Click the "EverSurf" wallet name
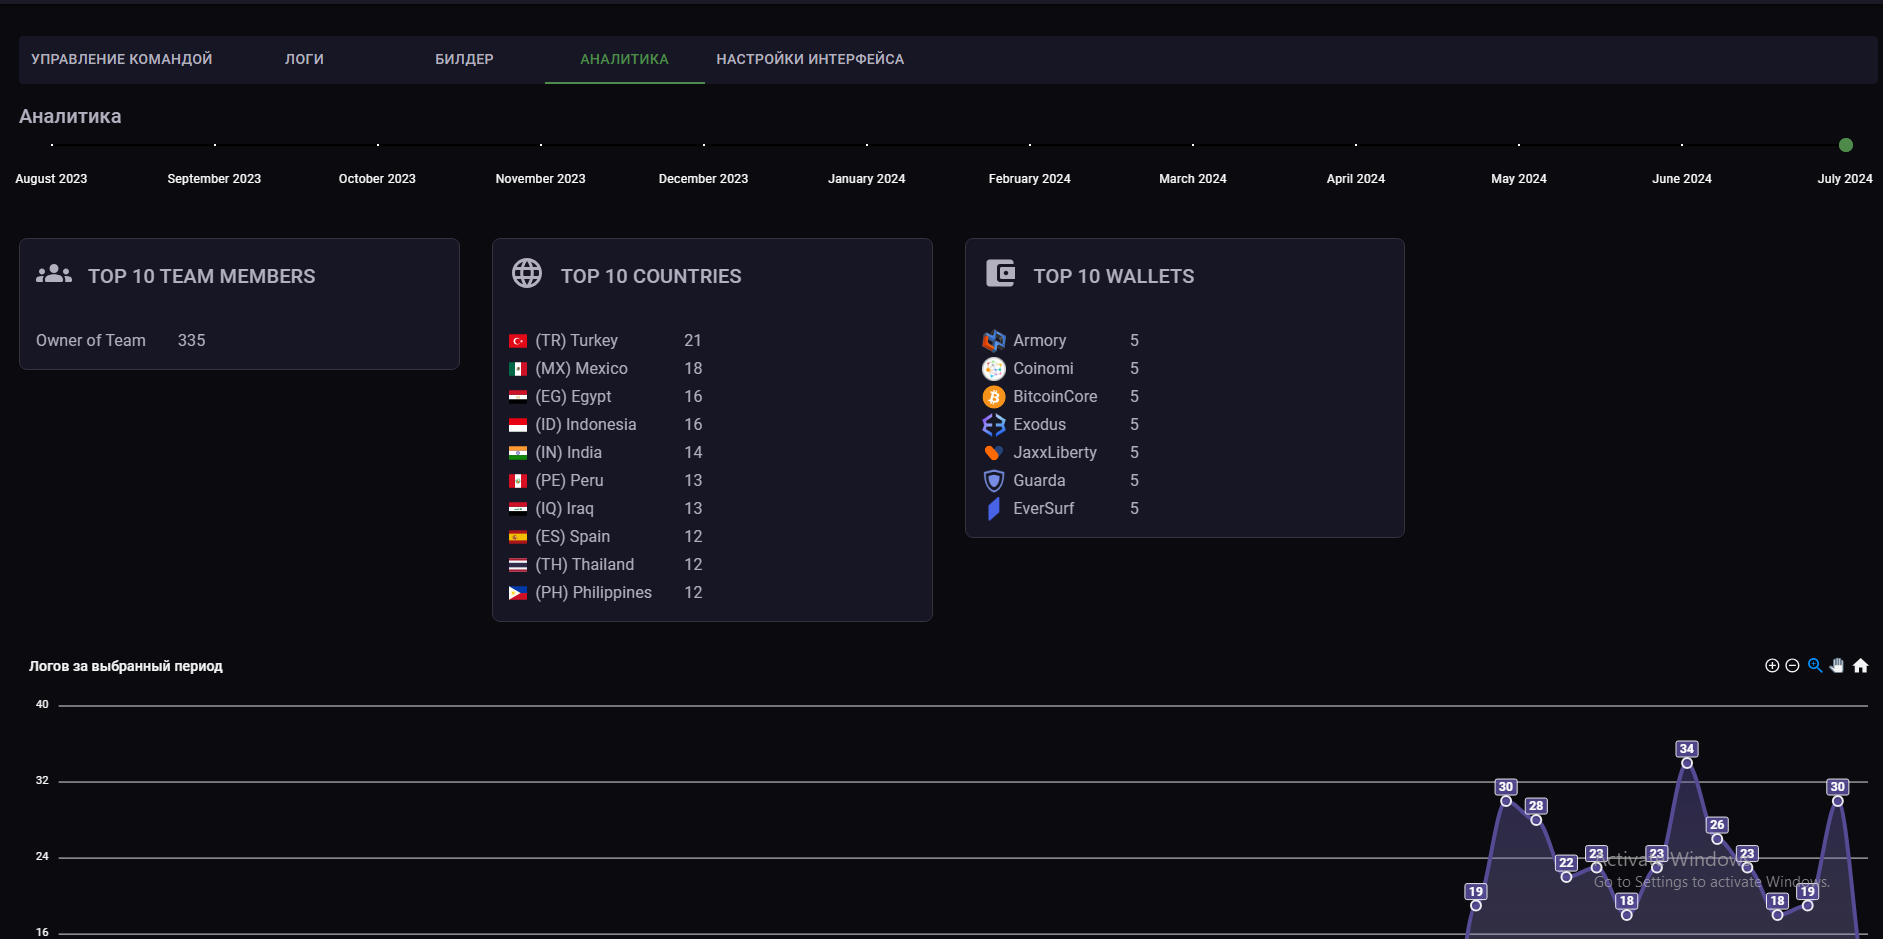Image resolution: width=1883 pixels, height=939 pixels. point(1043,509)
